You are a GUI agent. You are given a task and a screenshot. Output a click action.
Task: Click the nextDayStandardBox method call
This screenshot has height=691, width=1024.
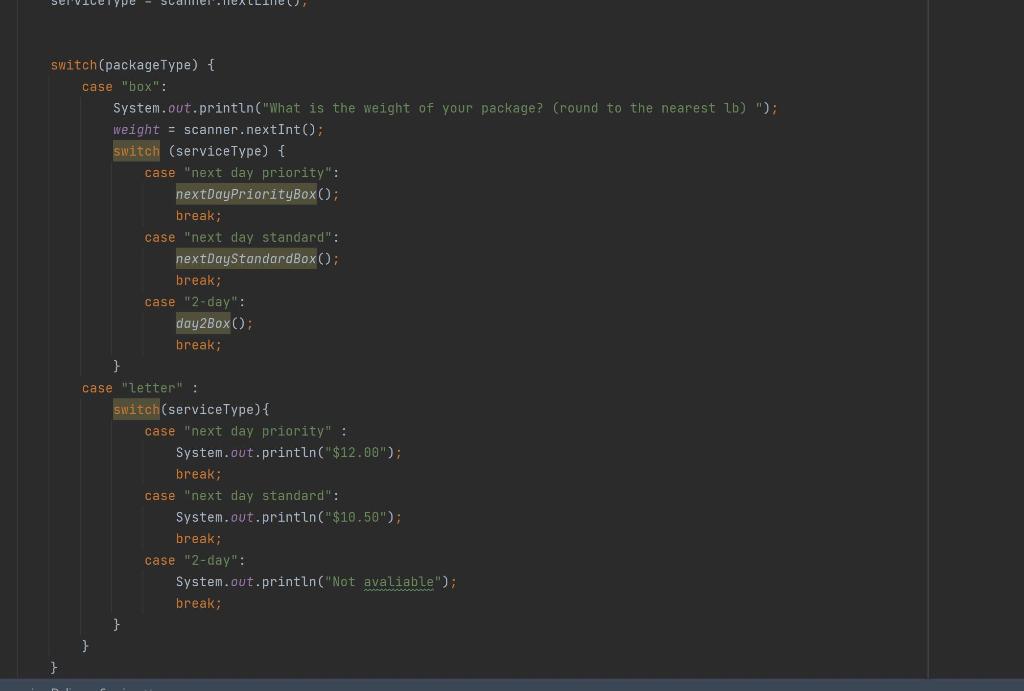click(x=246, y=259)
